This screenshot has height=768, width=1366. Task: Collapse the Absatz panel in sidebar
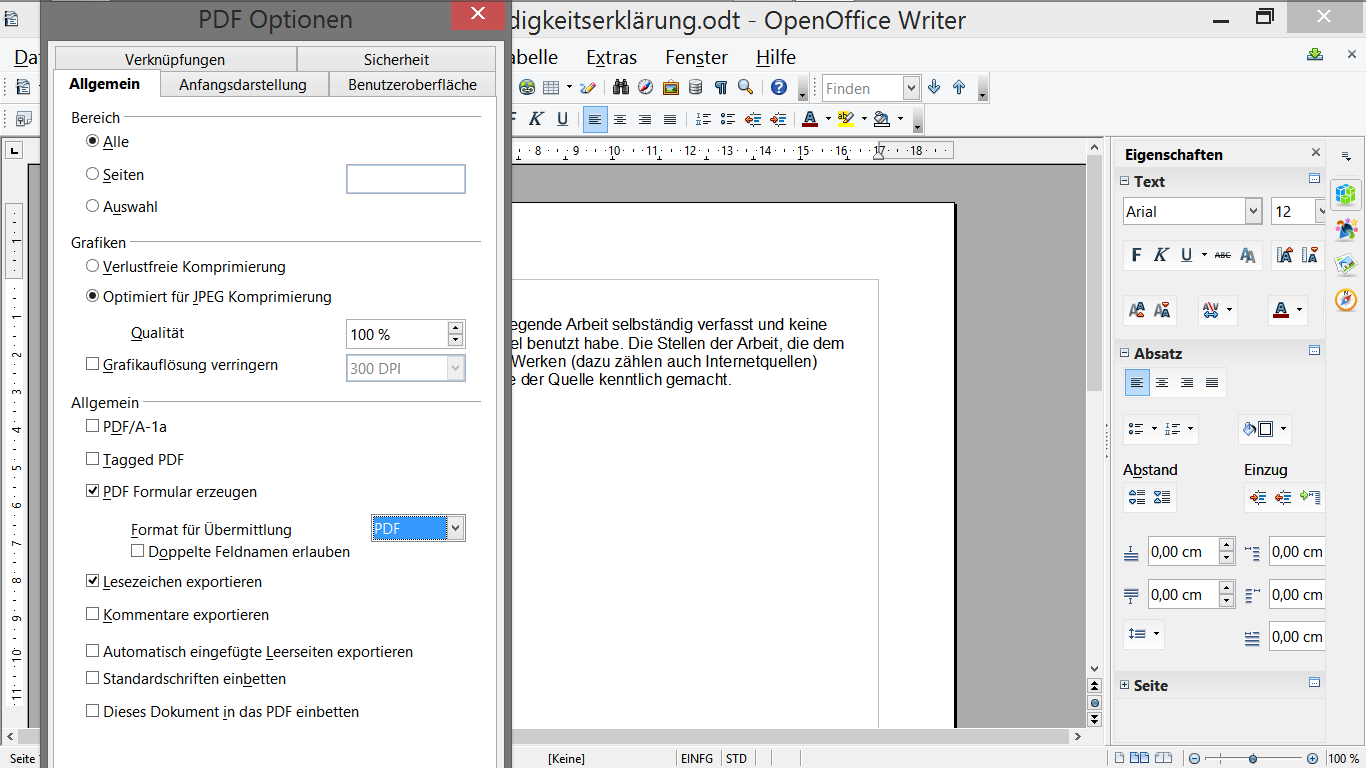pyautogui.click(x=1125, y=353)
